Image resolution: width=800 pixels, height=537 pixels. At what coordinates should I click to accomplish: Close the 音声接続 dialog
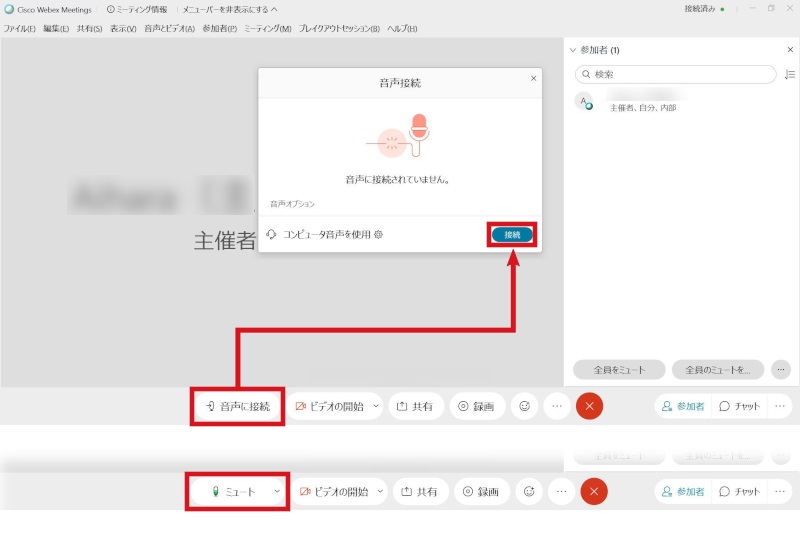533,78
